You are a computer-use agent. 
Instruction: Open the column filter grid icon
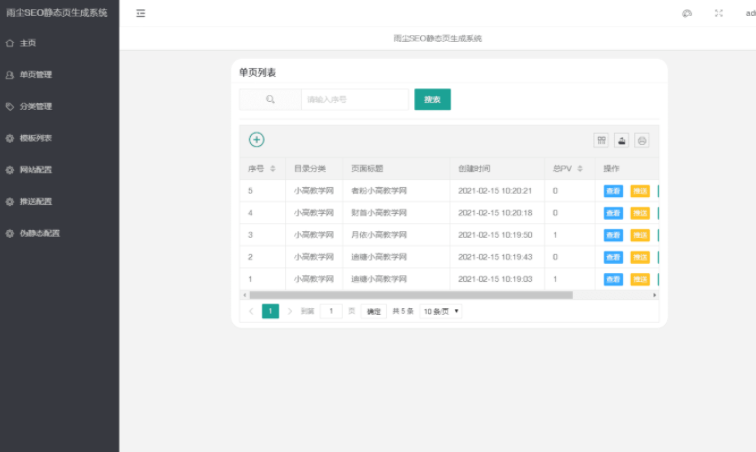[601, 141]
